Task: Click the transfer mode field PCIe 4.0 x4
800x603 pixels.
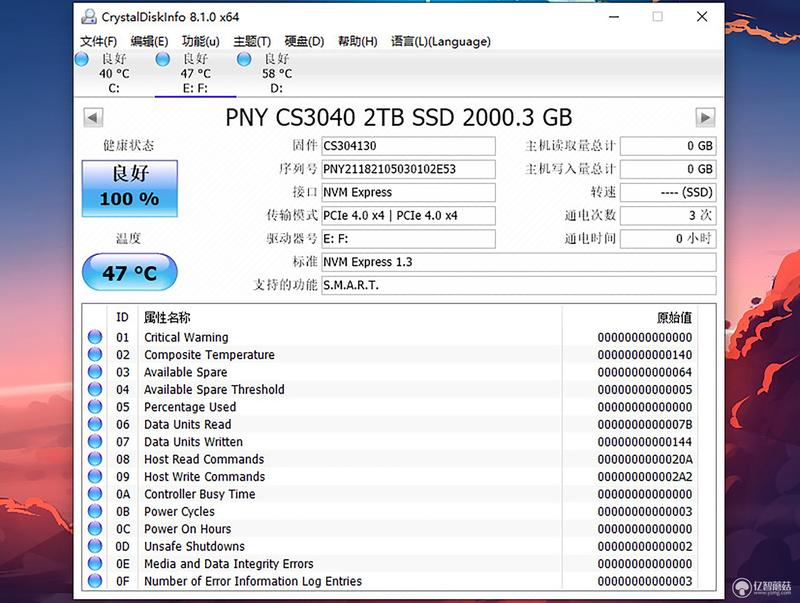Action: point(408,216)
